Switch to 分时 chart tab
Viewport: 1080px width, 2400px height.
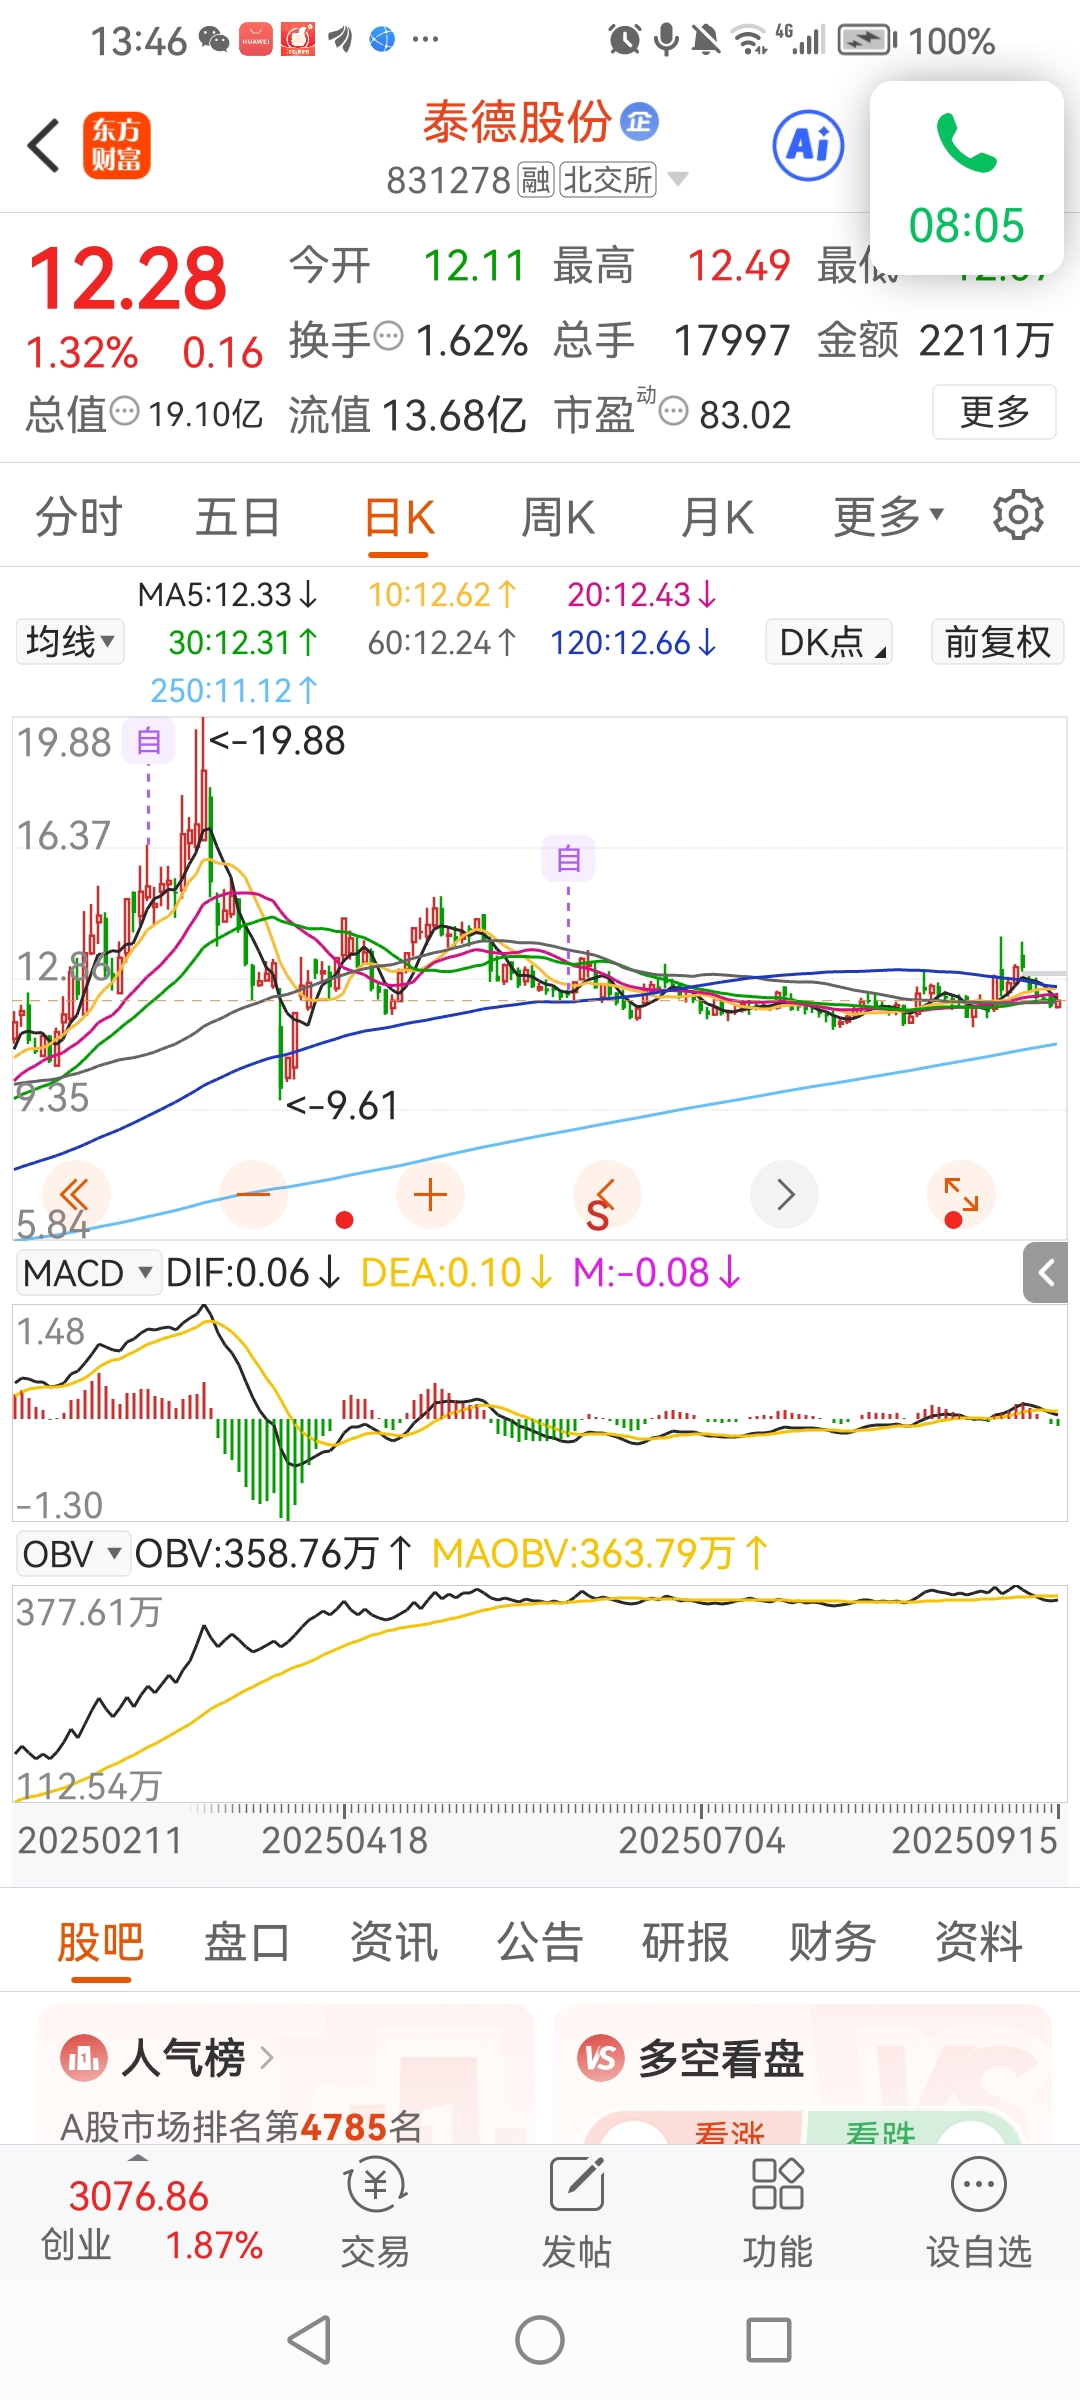79,517
